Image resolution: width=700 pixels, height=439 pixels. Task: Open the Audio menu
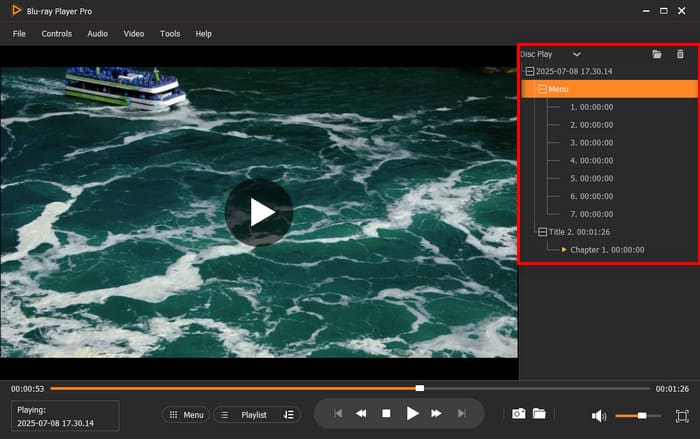[98, 34]
